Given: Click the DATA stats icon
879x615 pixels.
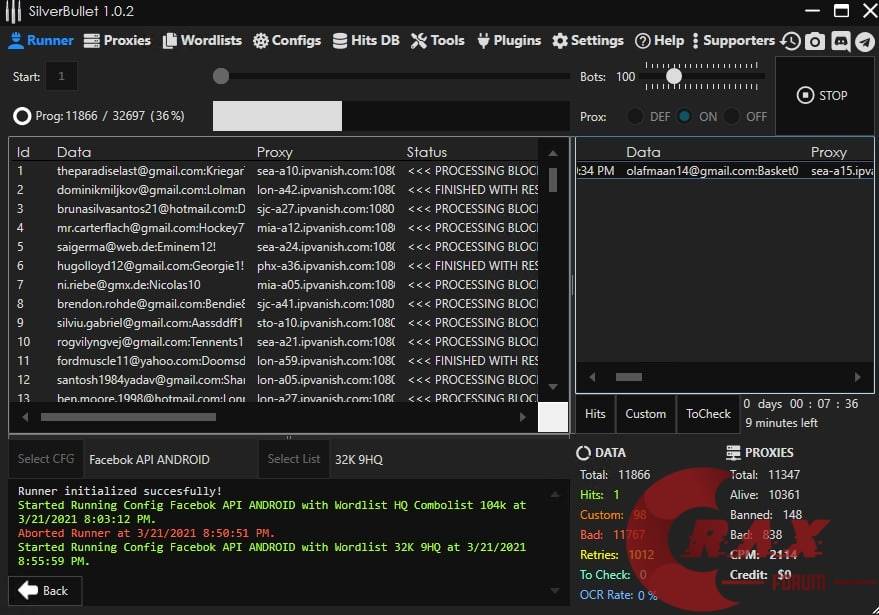Looking at the screenshot, I should point(584,452).
